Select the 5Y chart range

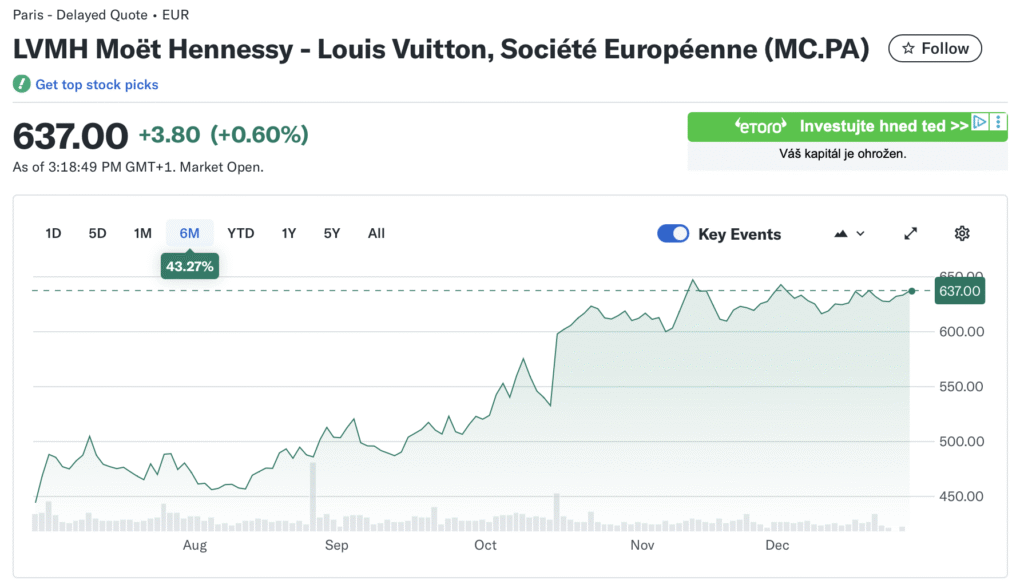(332, 233)
